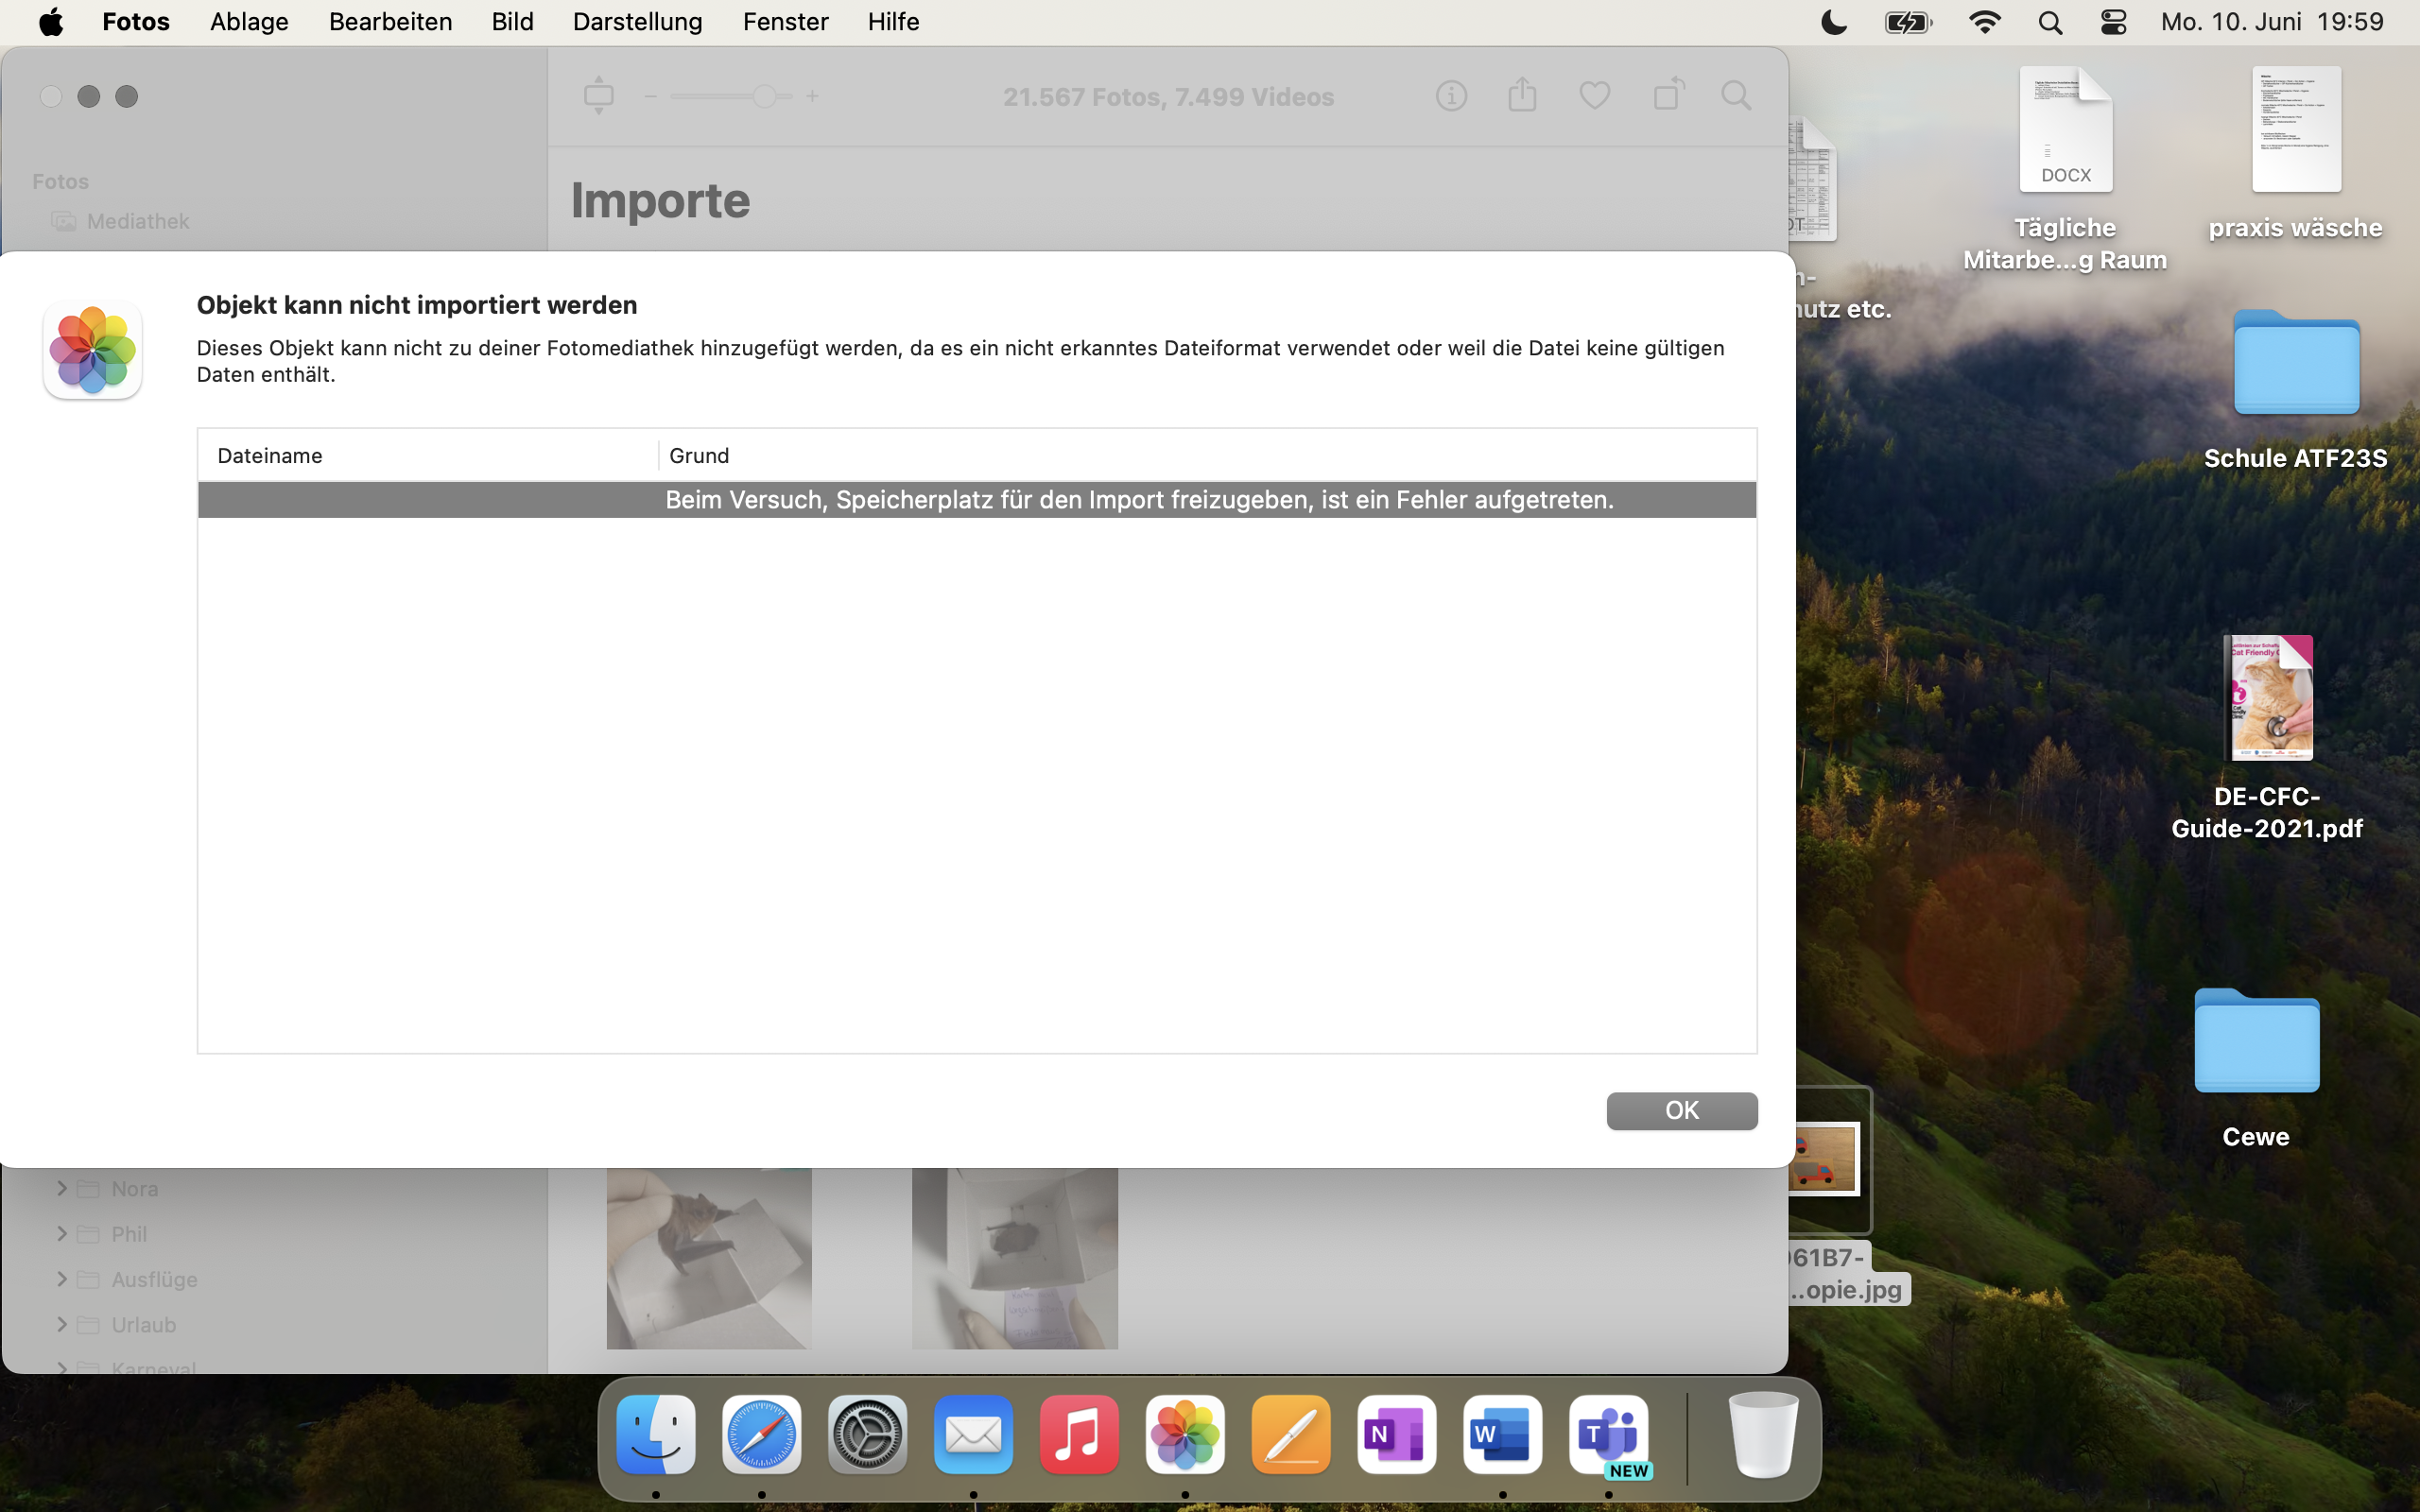The image size is (2420, 1512).
Task: Open OneNote from the Dock
Action: (x=1396, y=1436)
